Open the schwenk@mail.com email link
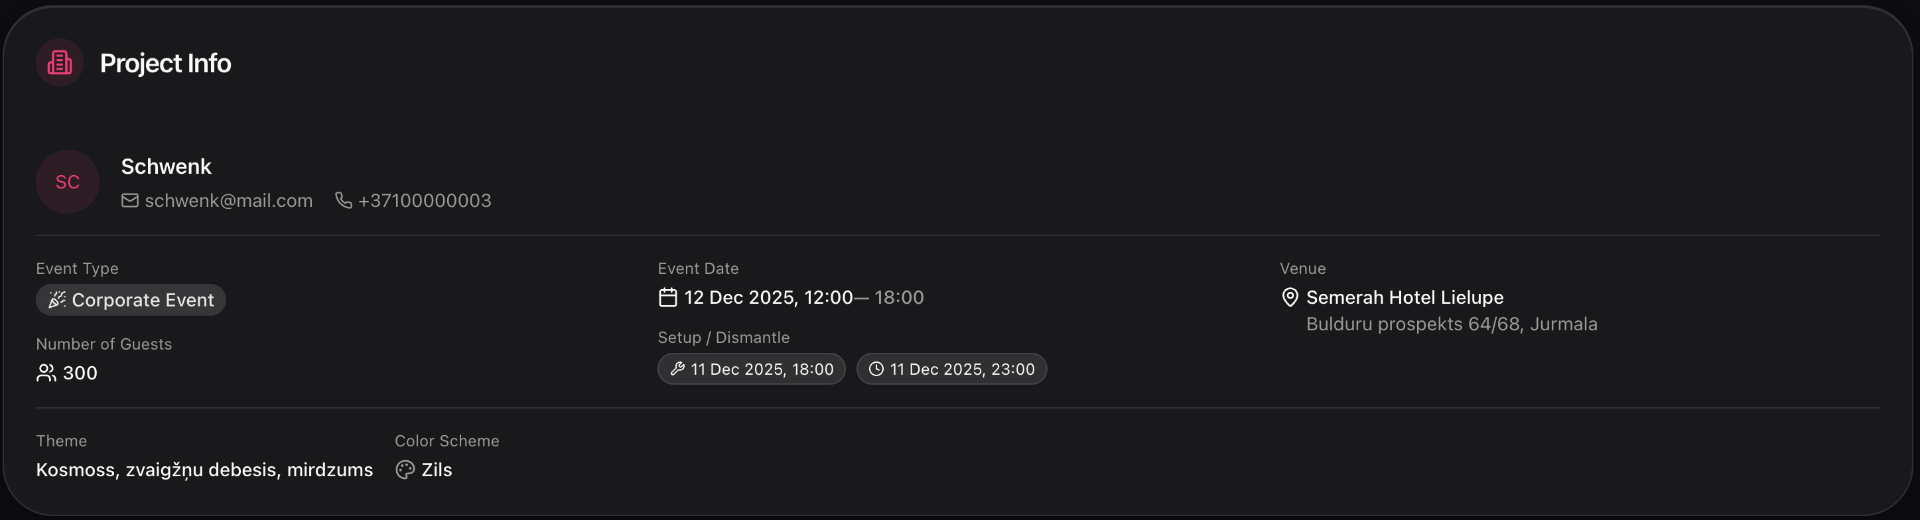The width and height of the screenshot is (1920, 520). [x=229, y=200]
